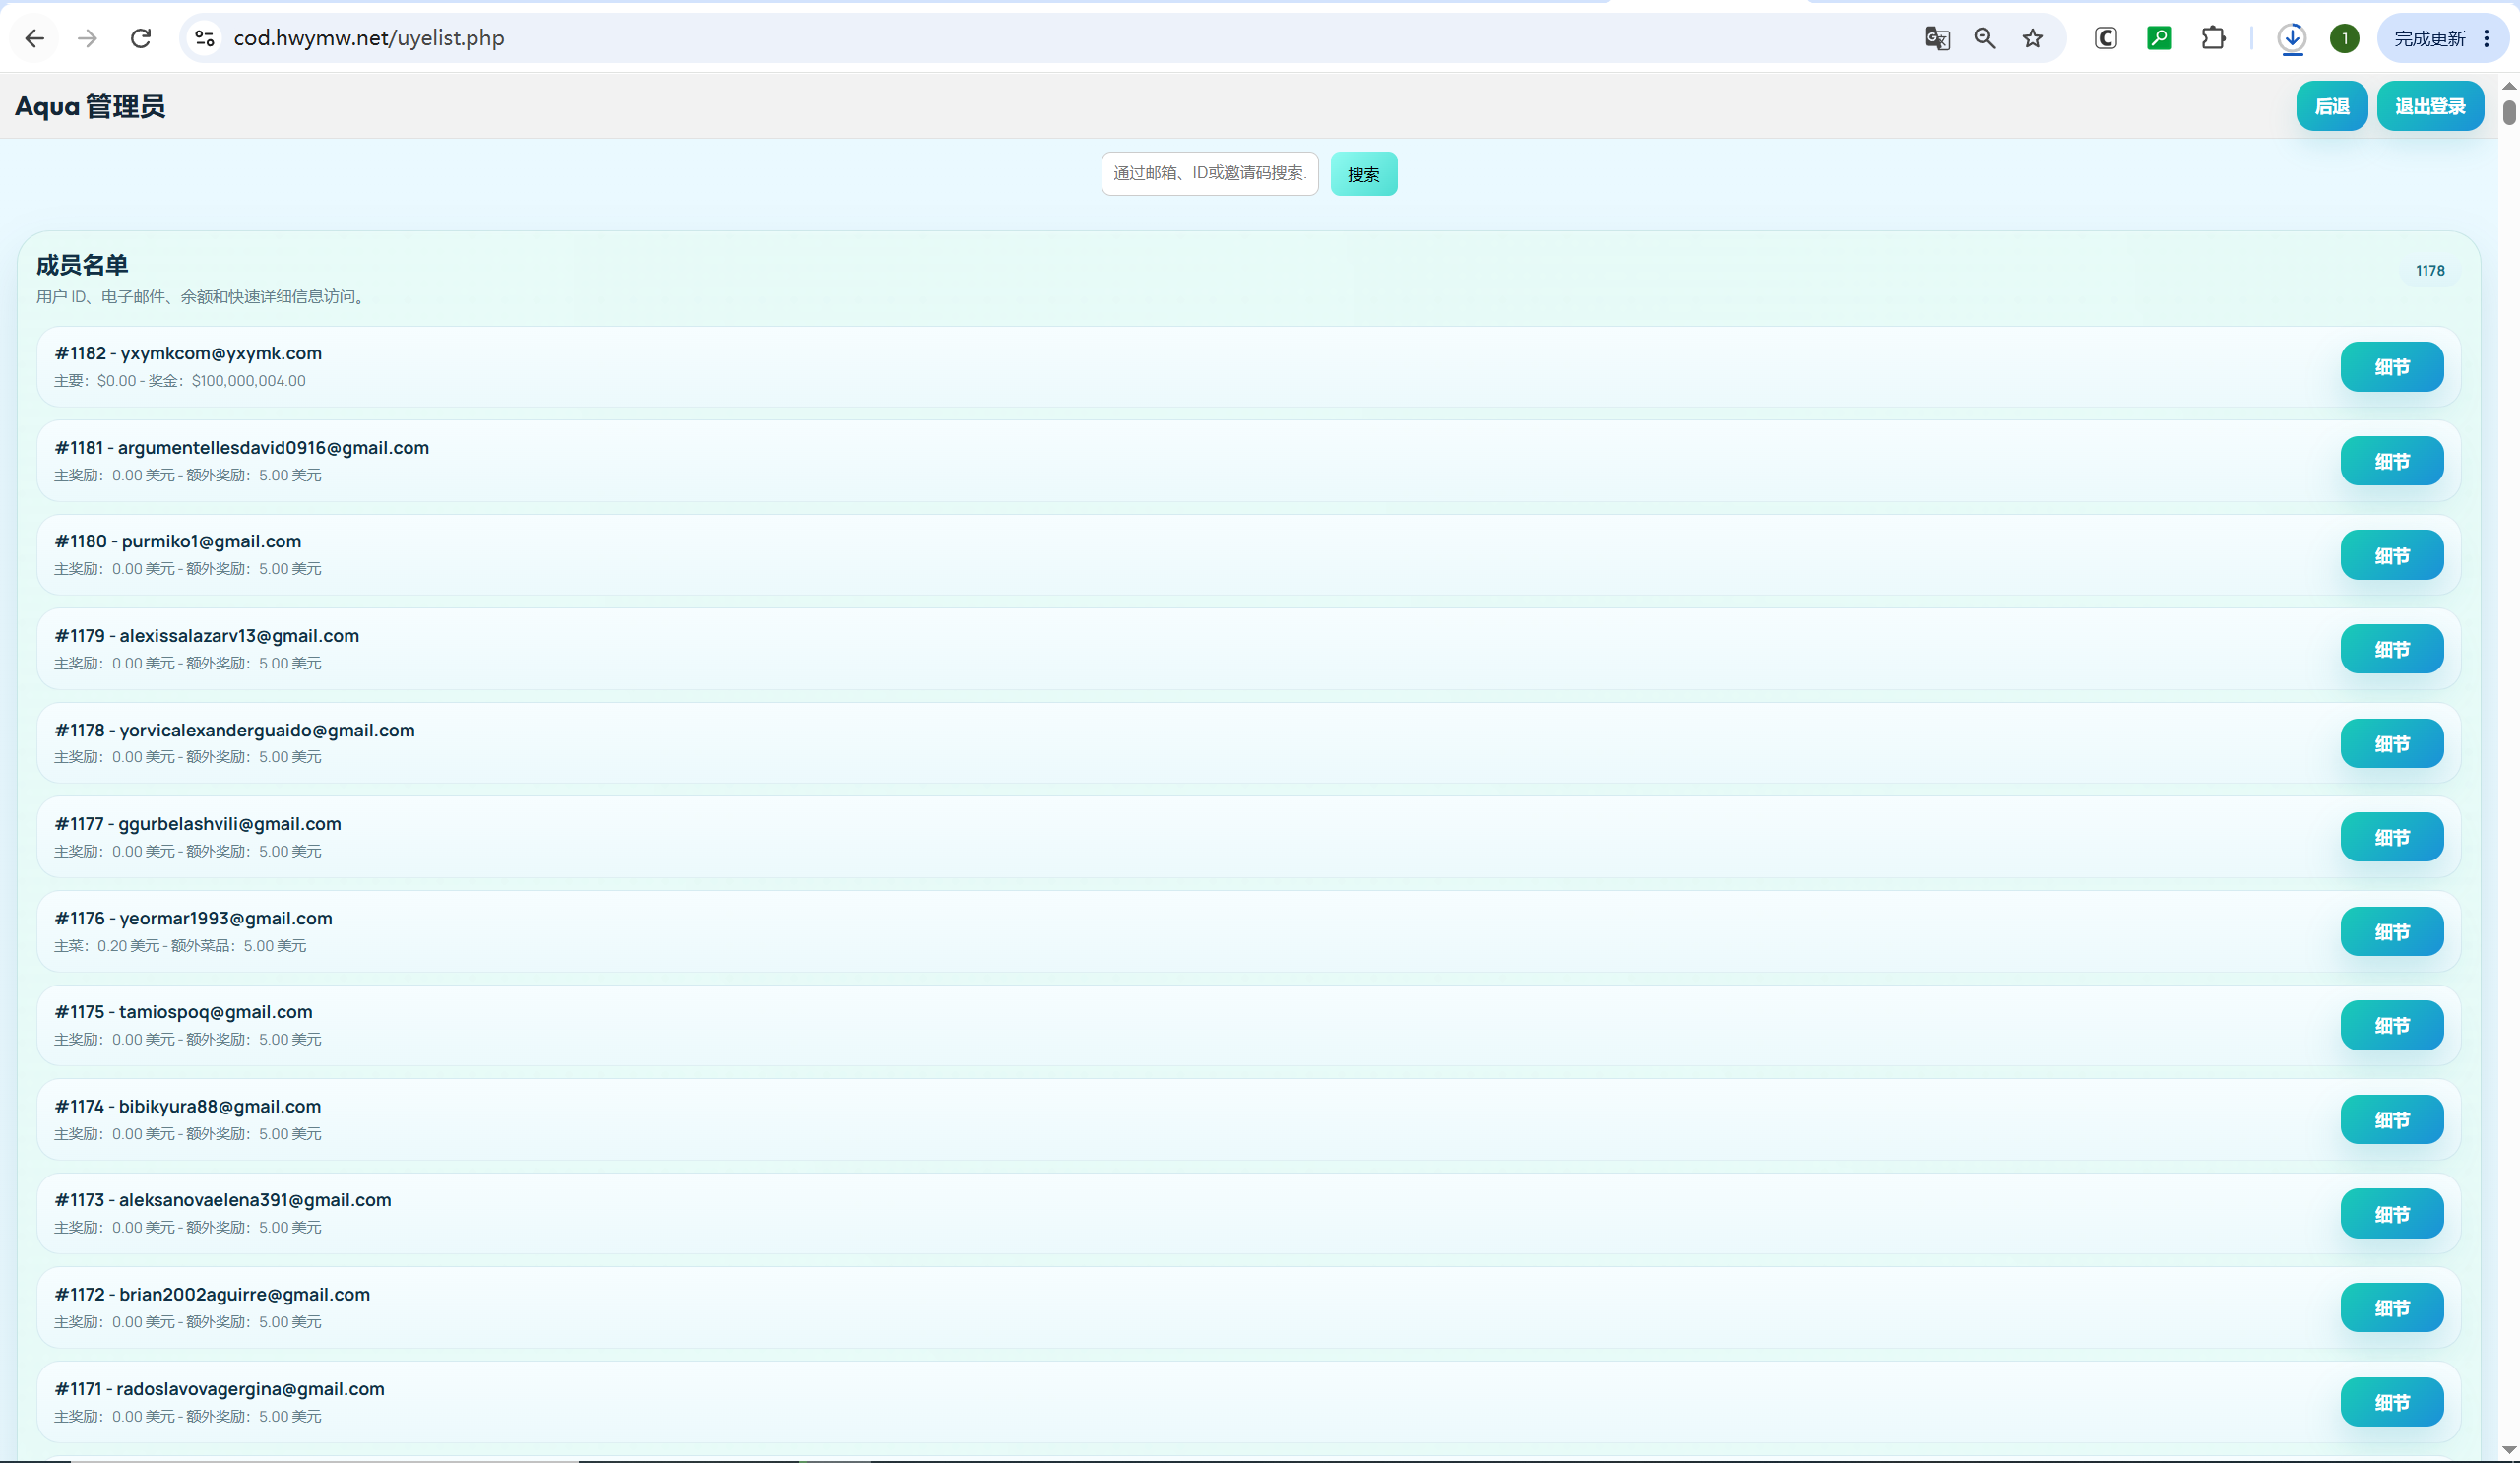
Task: Click the #1182 - yxymkcom@yxymk.com text
Action: 188,353
